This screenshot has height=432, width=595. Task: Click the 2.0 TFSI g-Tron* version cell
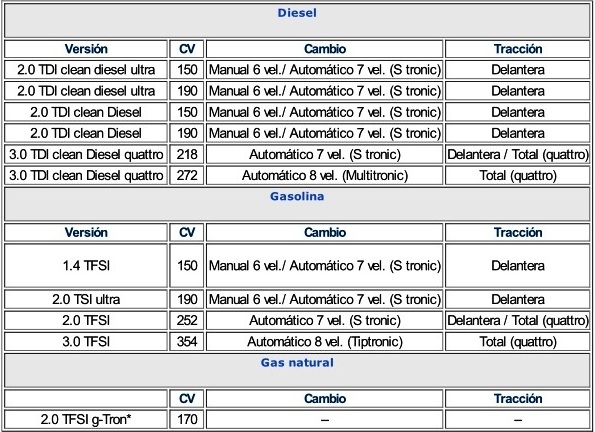coord(86,419)
